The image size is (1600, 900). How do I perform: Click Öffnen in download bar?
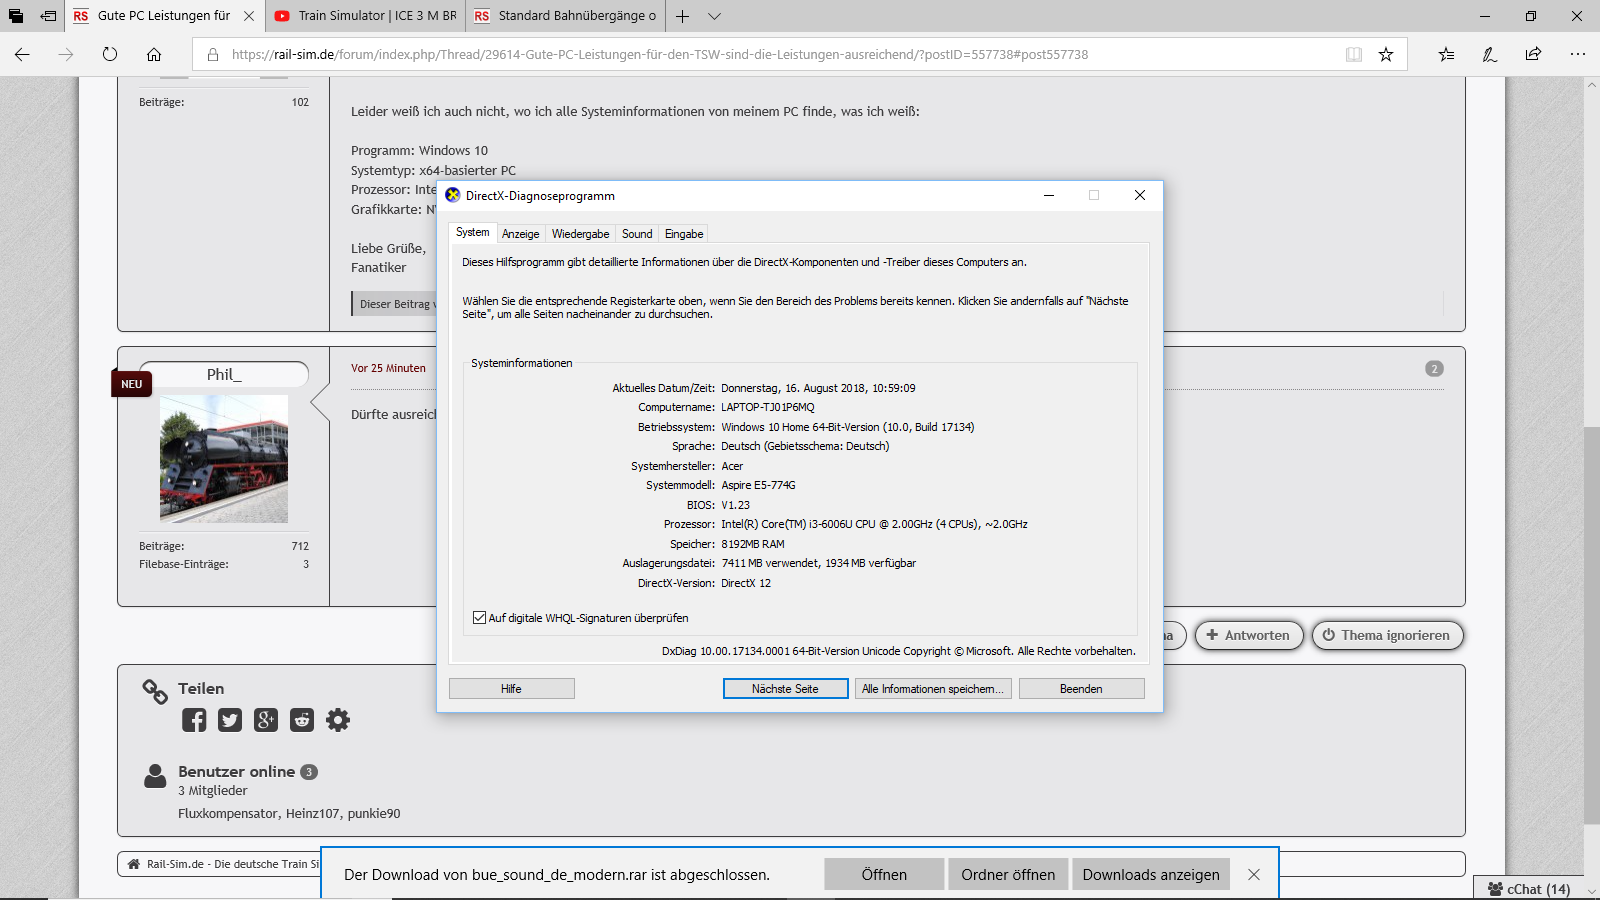coord(884,874)
